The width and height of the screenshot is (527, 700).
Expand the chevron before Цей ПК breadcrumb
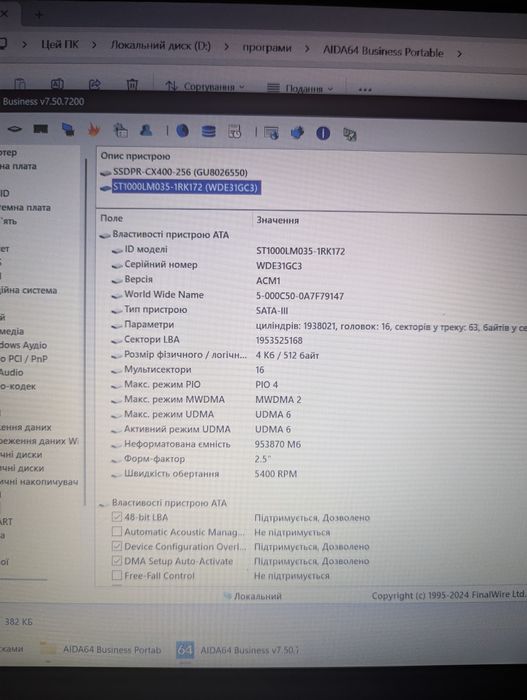point(25,44)
